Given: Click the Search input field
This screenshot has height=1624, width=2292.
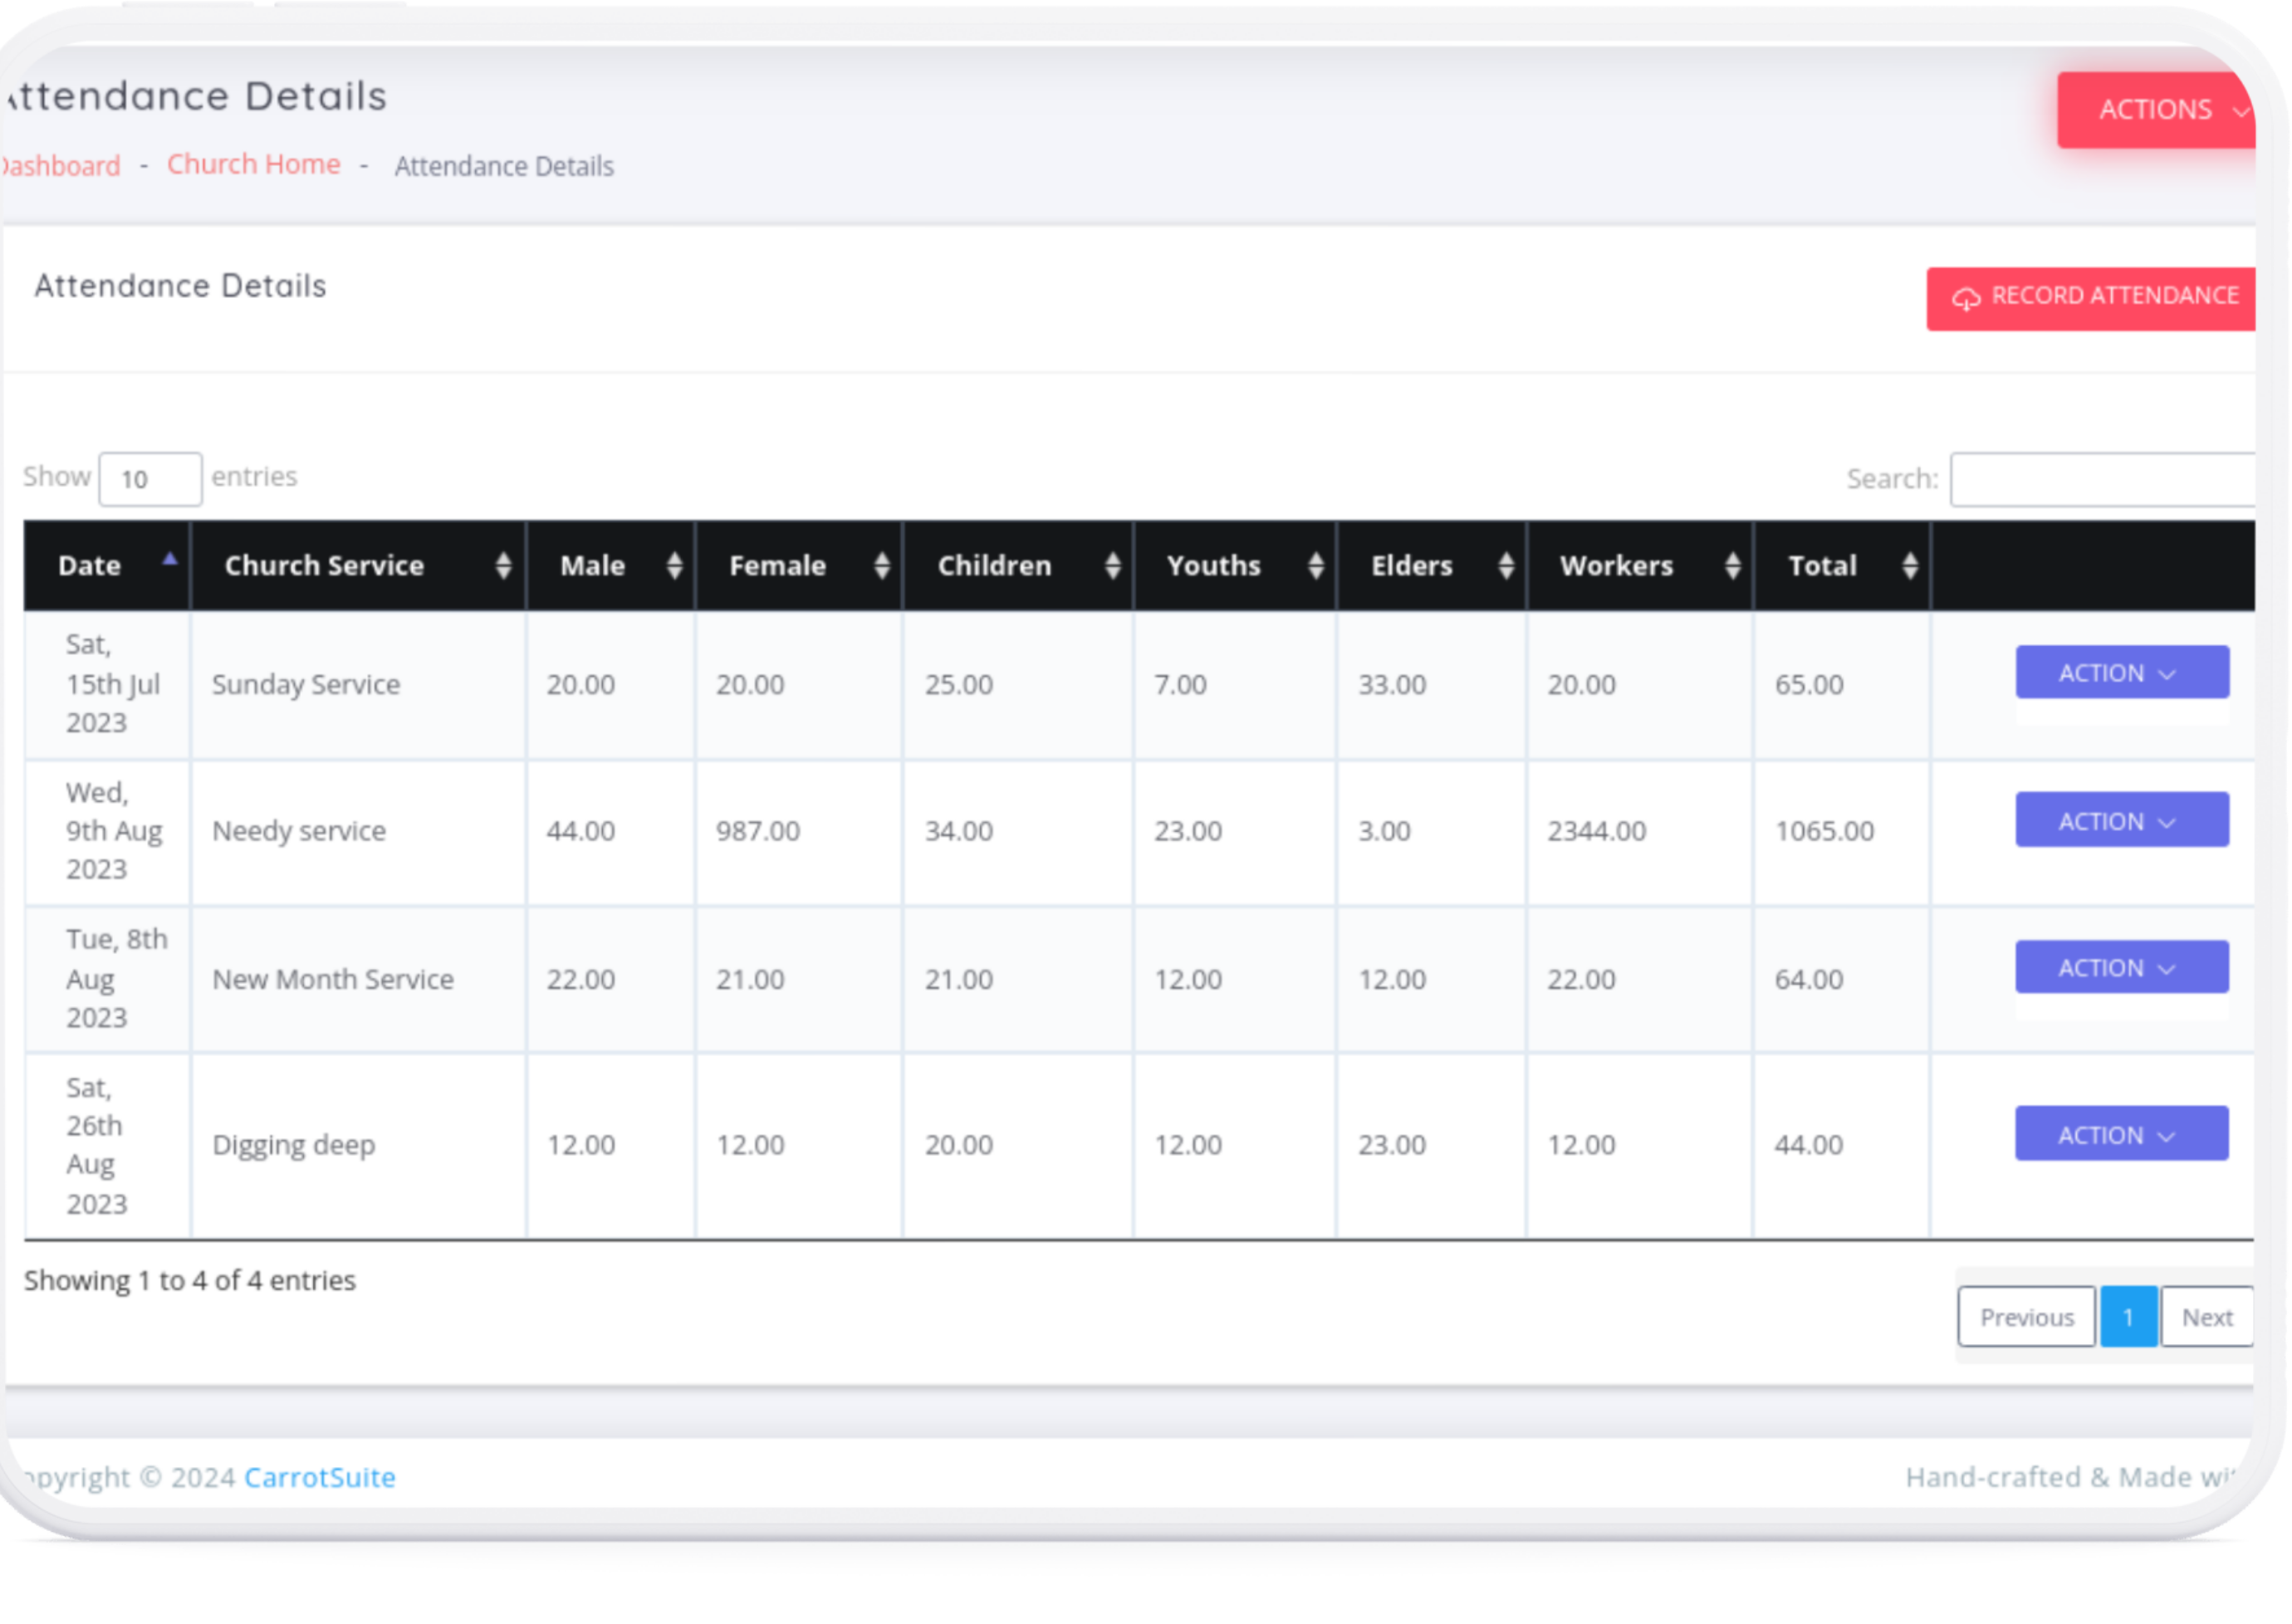Looking at the screenshot, I should click(2100, 479).
